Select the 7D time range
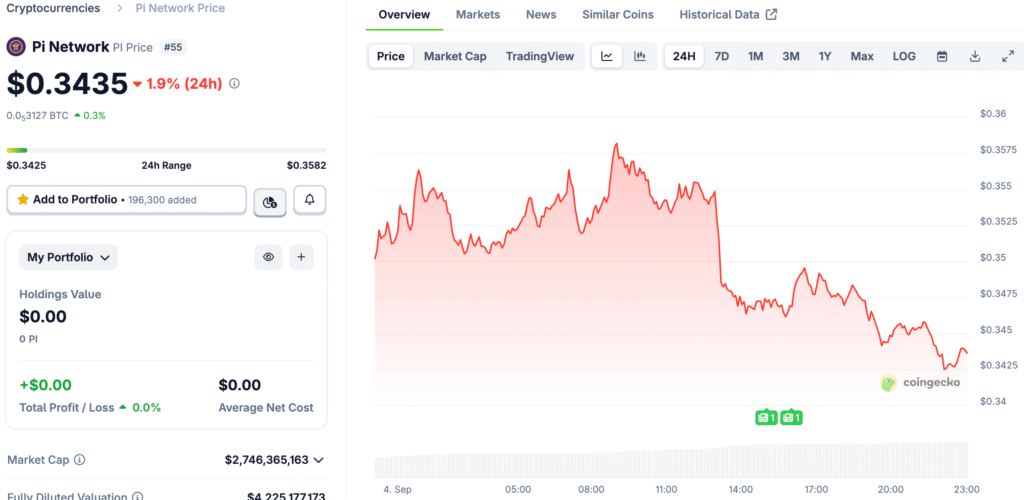 coord(722,56)
